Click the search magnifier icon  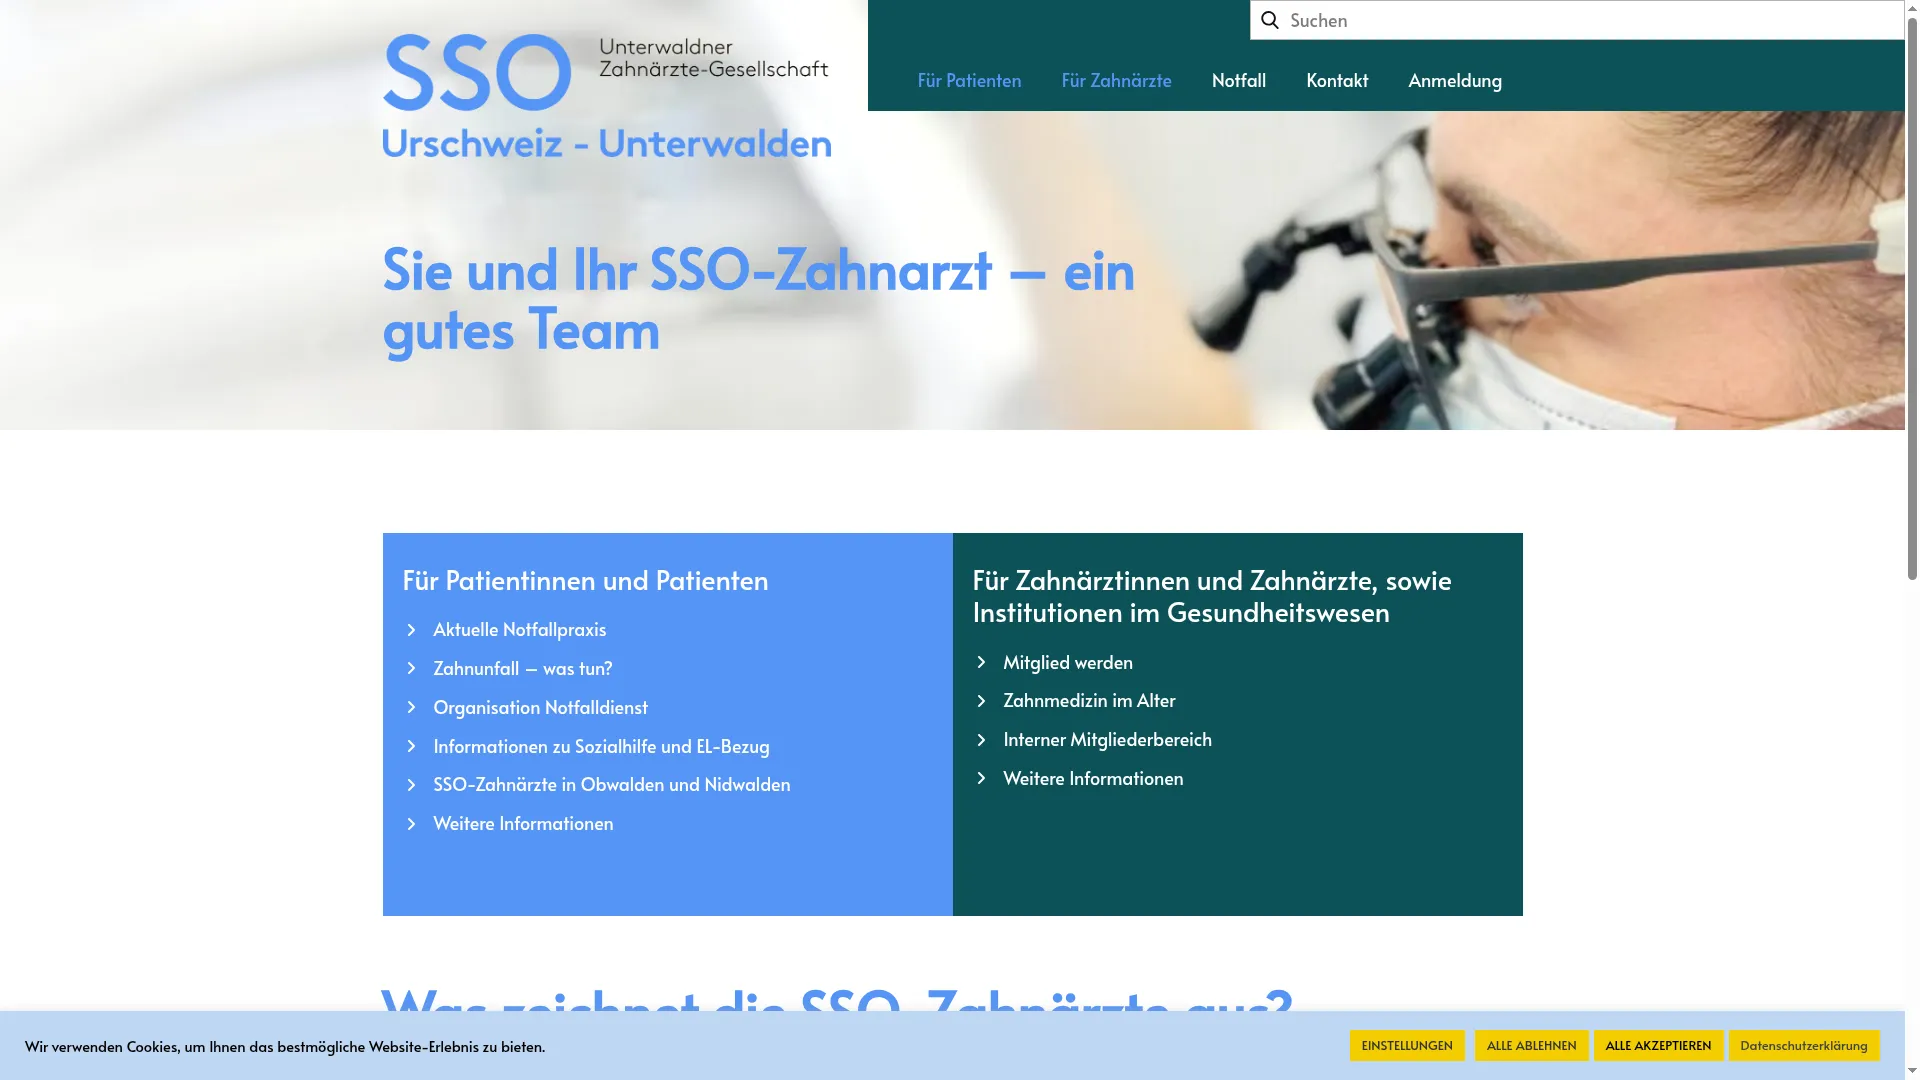pos(1269,20)
